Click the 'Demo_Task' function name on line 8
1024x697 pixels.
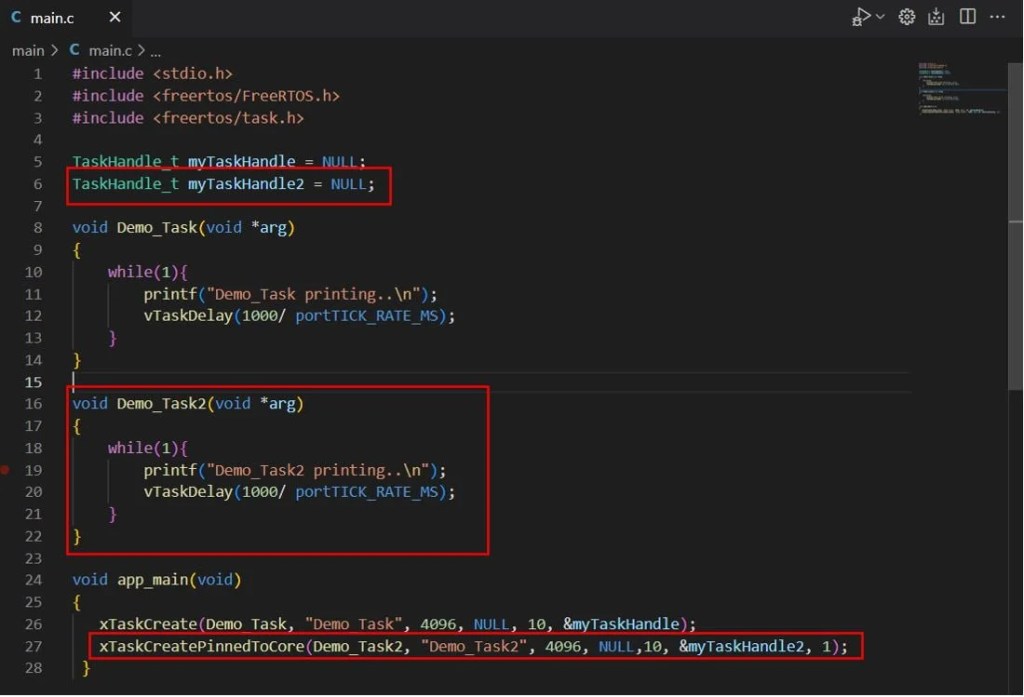tap(157, 228)
